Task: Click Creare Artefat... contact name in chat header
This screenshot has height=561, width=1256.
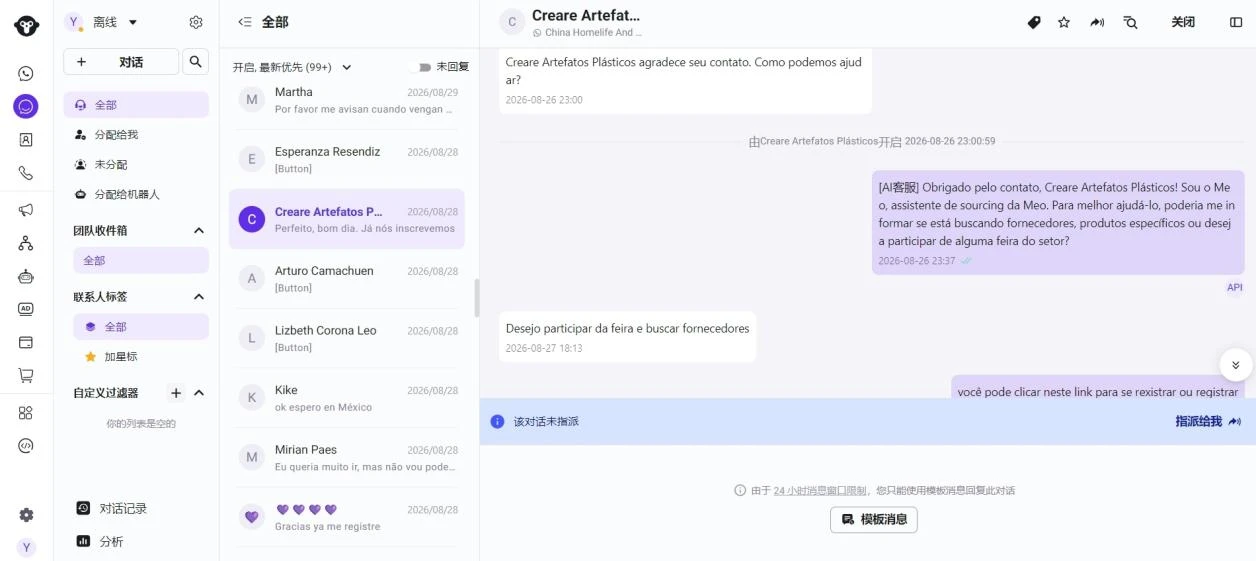Action: (x=586, y=15)
